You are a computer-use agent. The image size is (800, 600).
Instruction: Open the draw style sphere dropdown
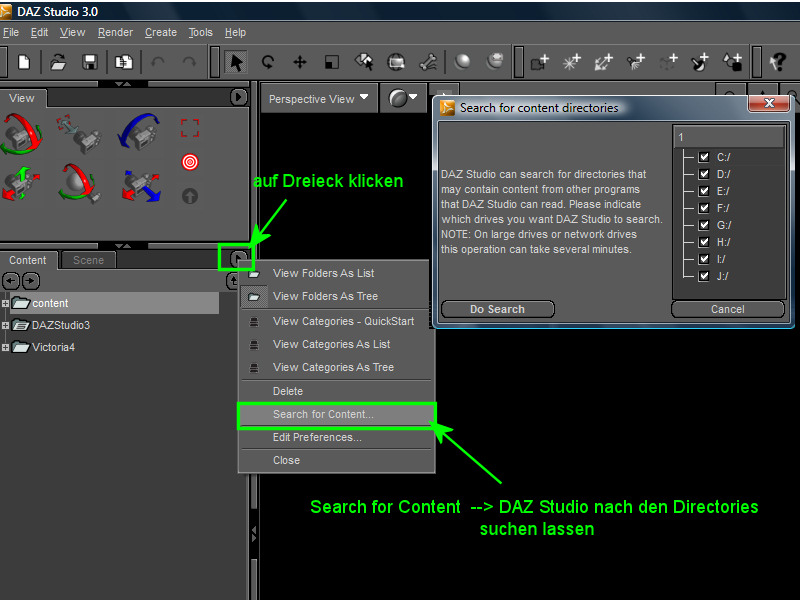point(403,98)
